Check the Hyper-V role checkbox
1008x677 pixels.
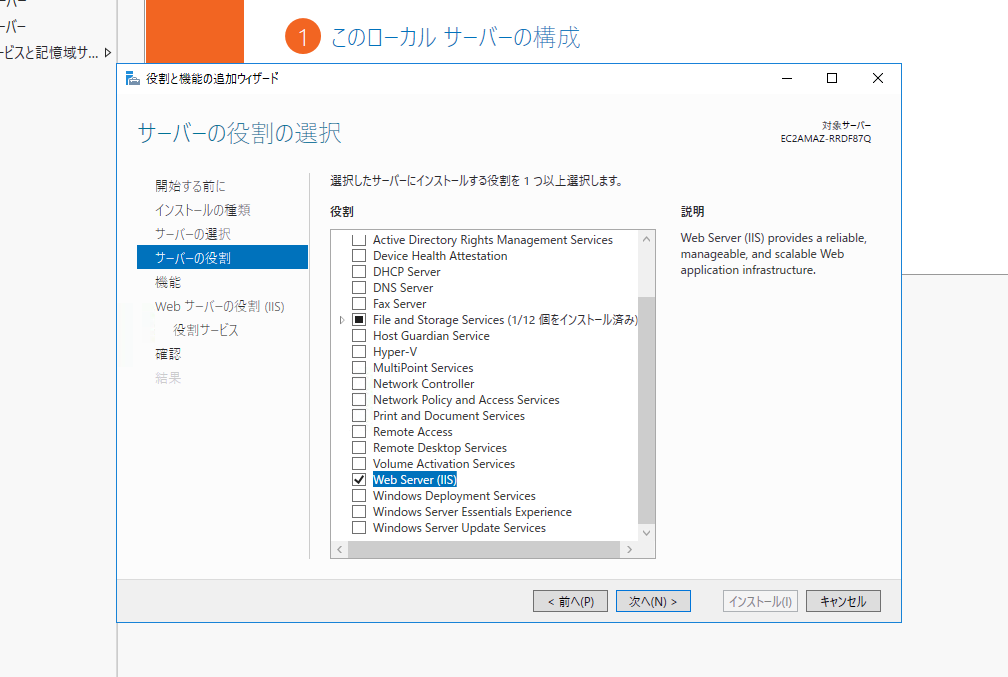coord(359,352)
